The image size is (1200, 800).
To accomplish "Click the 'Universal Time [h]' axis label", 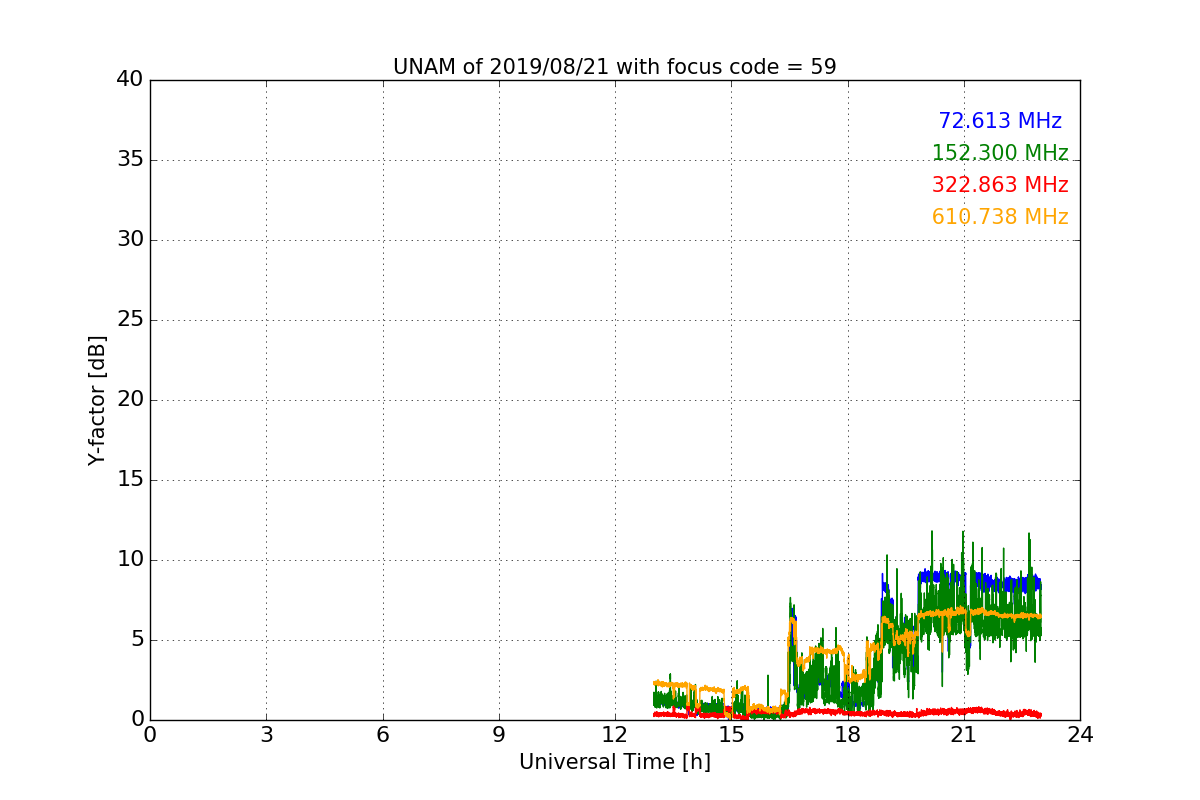I will pos(614,762).
